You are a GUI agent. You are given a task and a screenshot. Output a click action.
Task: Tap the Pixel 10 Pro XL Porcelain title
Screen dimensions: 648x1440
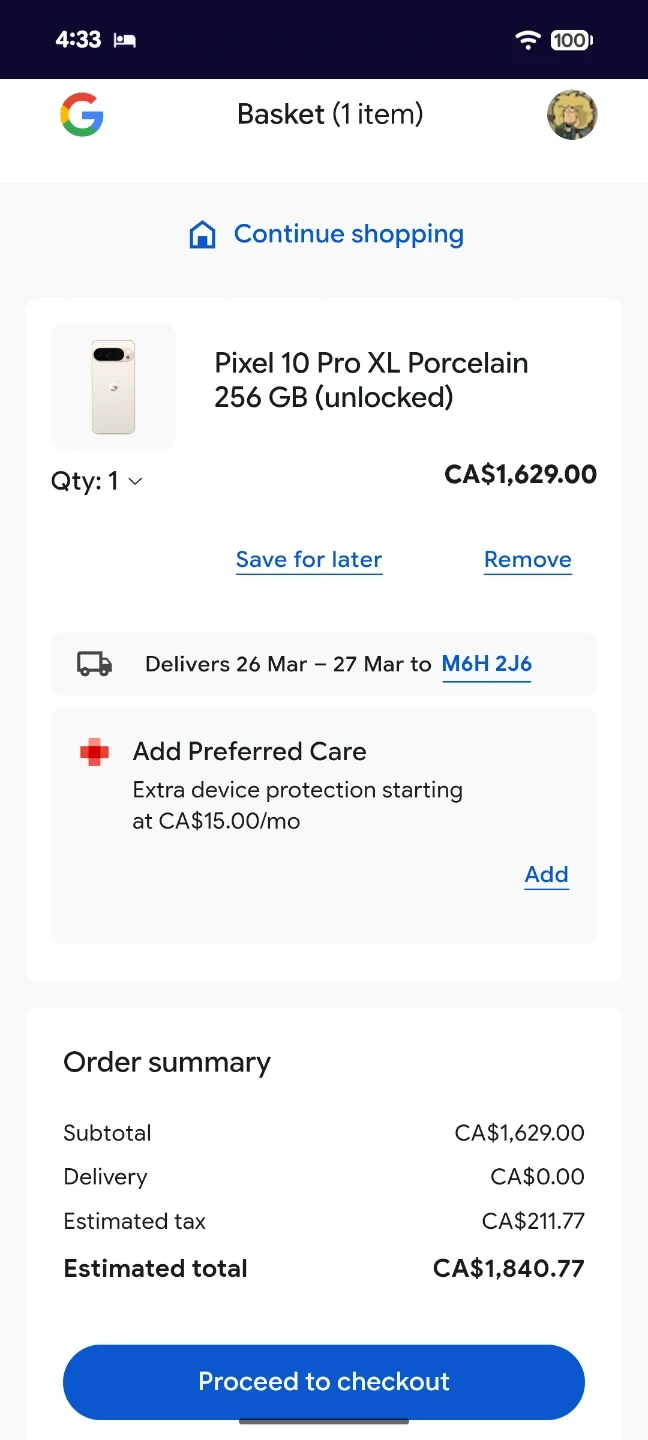click(371, 380)
